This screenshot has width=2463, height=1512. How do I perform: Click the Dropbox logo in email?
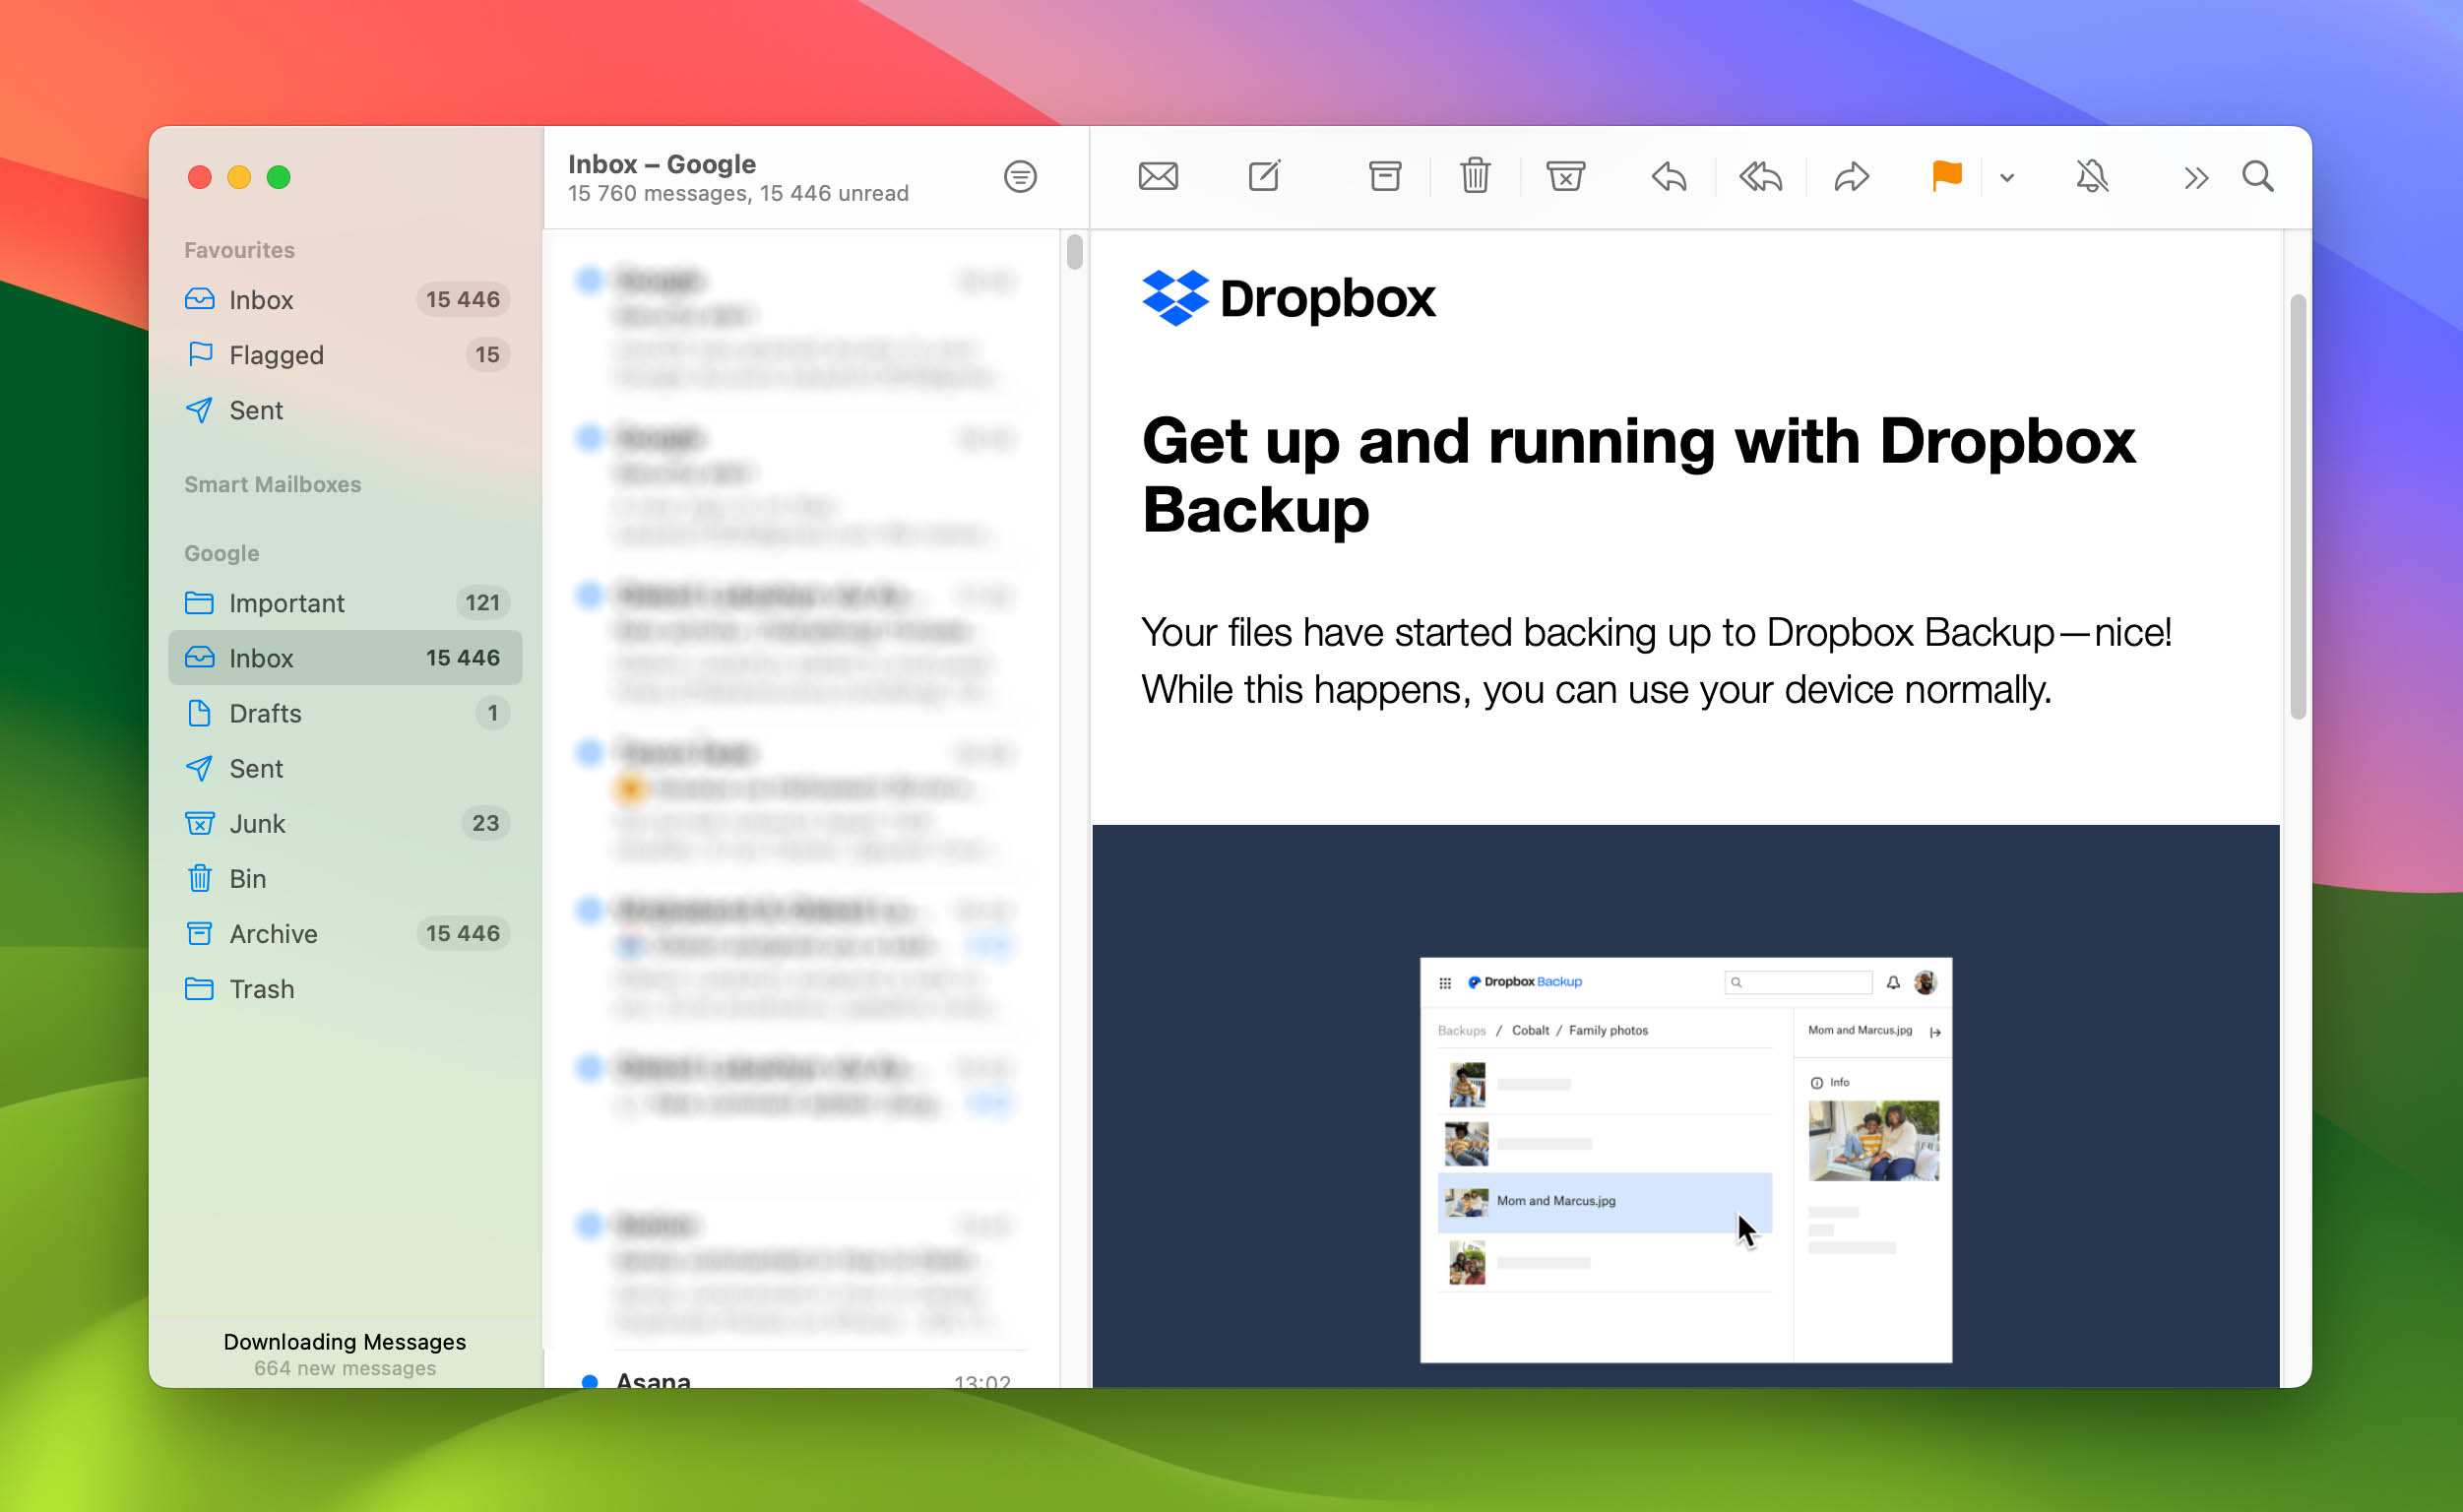tap(1288, 298)
